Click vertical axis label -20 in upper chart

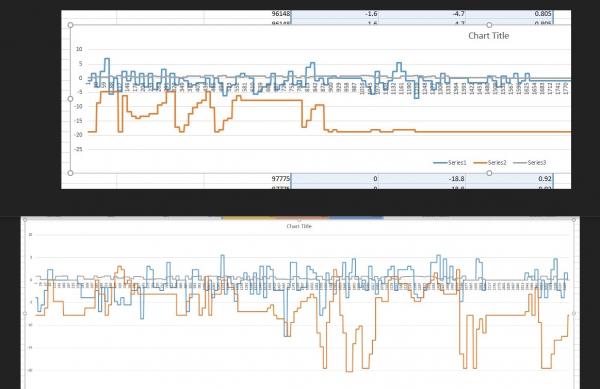[78, 135]
